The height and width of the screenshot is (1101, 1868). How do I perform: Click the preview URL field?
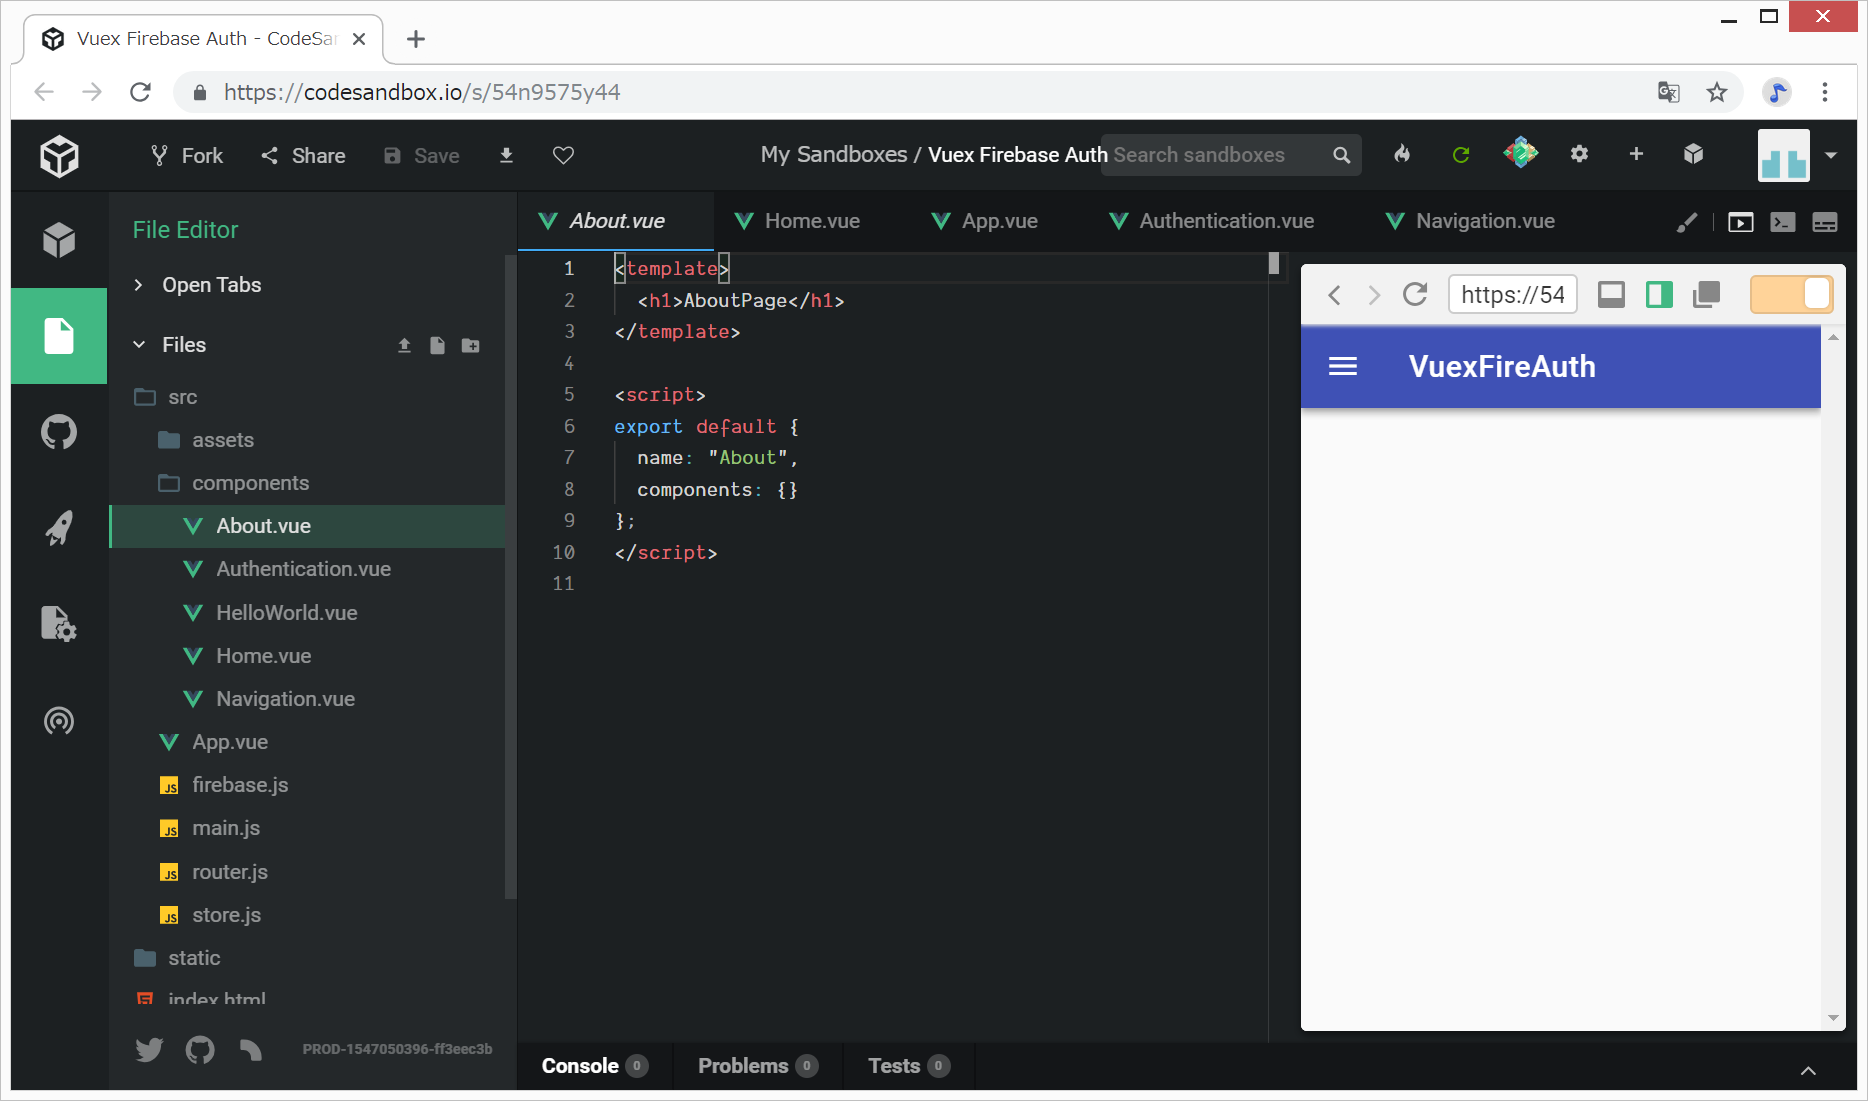click(1512, 294)
